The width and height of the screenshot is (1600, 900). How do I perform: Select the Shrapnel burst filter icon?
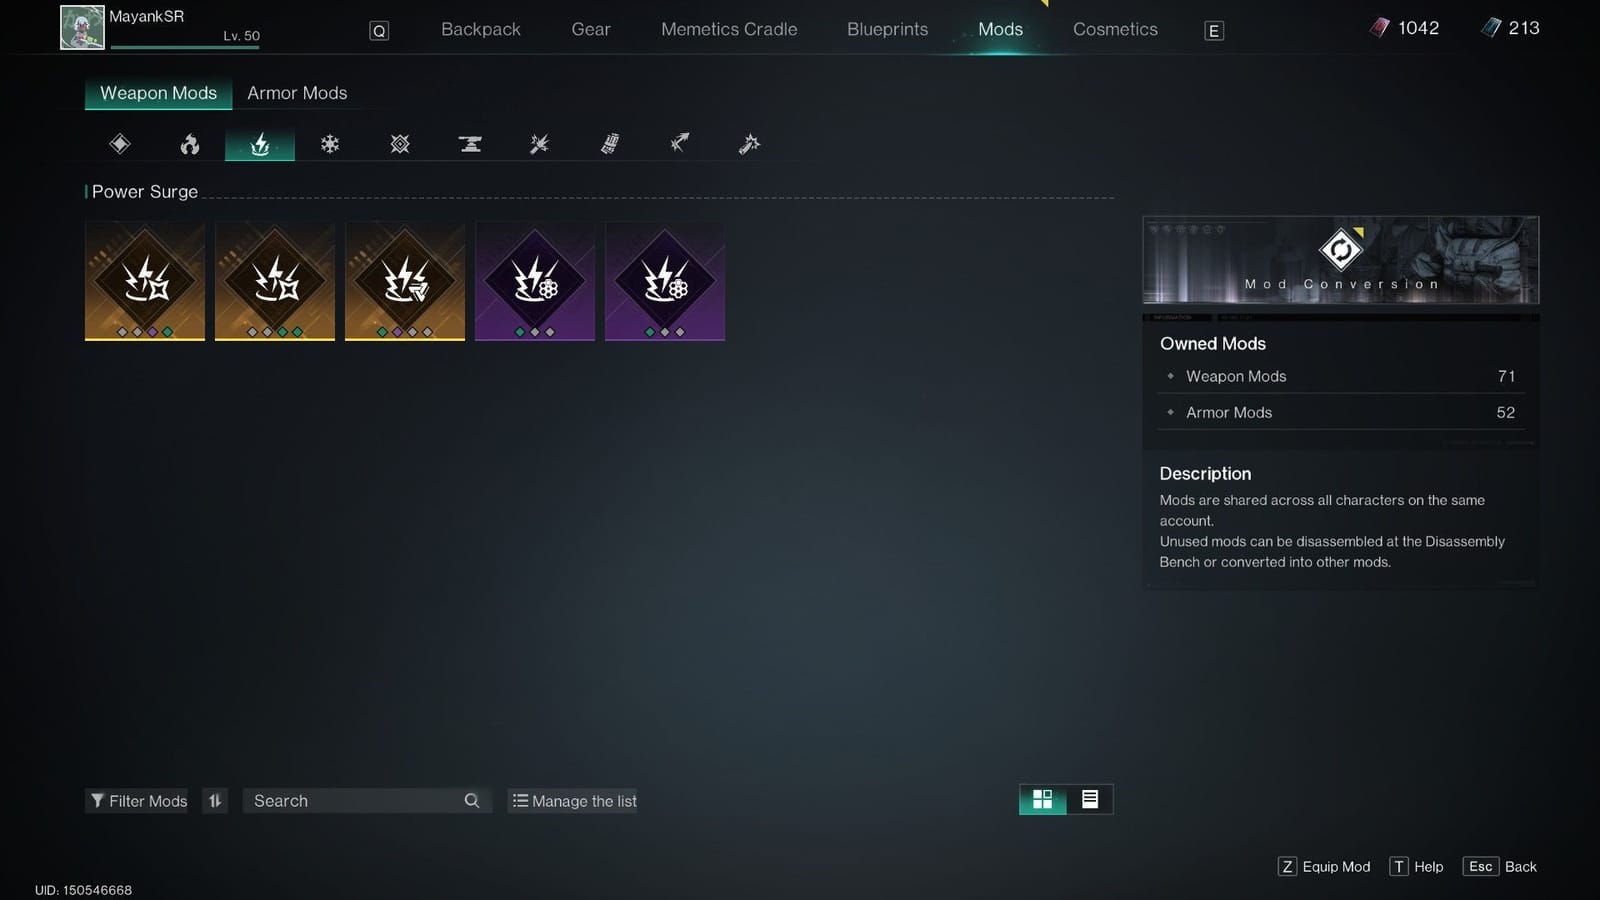(x=539, y=143)
